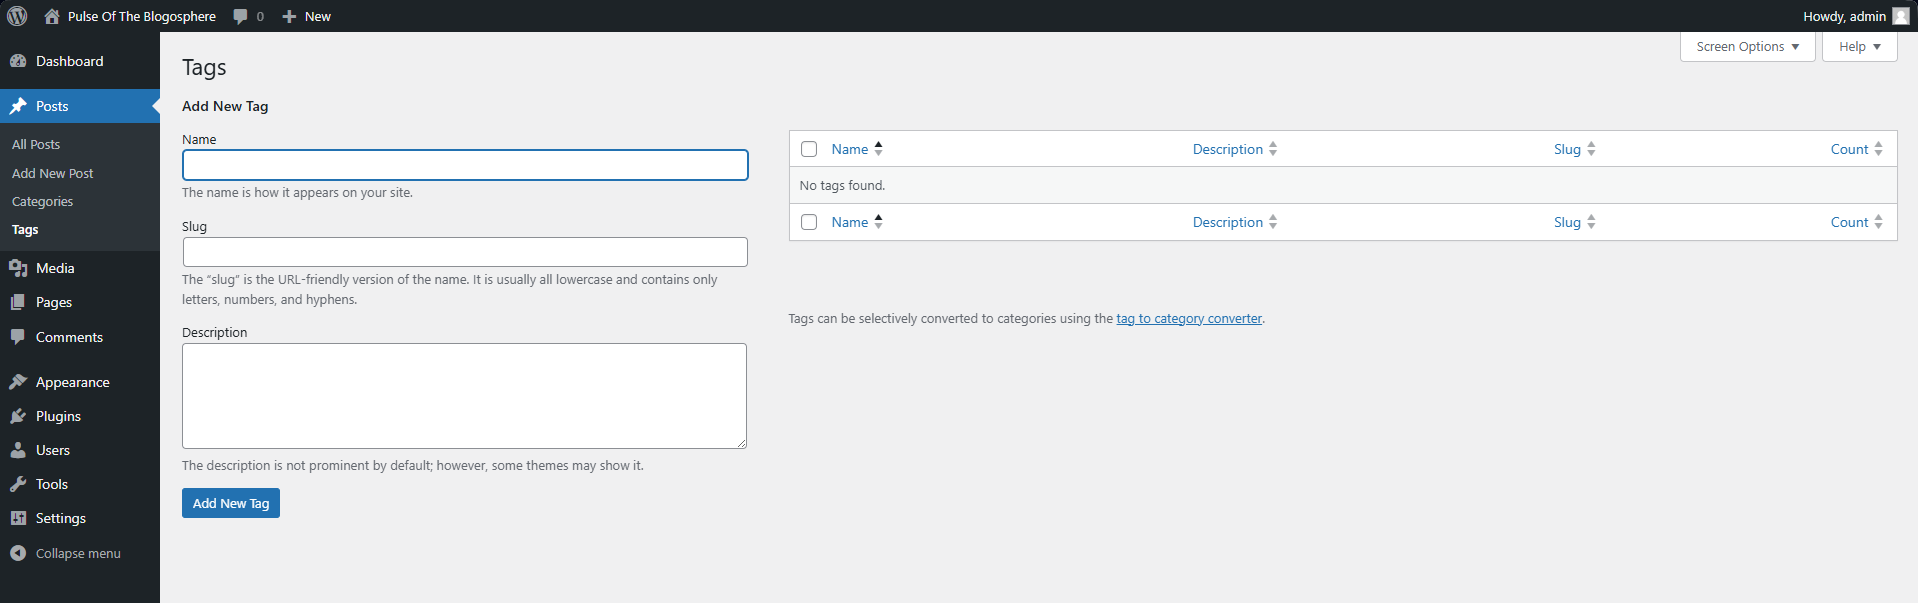Click into the Slug text field
This screenshot has height=603, width=1918.
[465, 252]
